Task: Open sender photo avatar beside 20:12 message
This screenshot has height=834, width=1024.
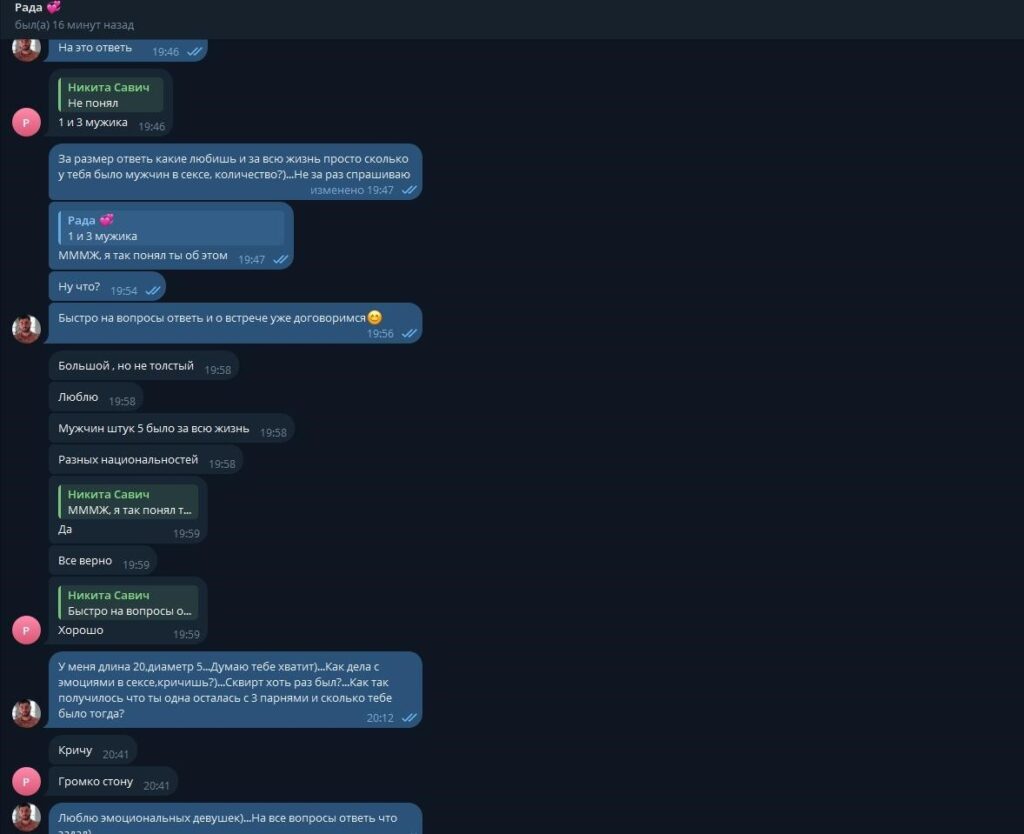Action: click(26, 713)
